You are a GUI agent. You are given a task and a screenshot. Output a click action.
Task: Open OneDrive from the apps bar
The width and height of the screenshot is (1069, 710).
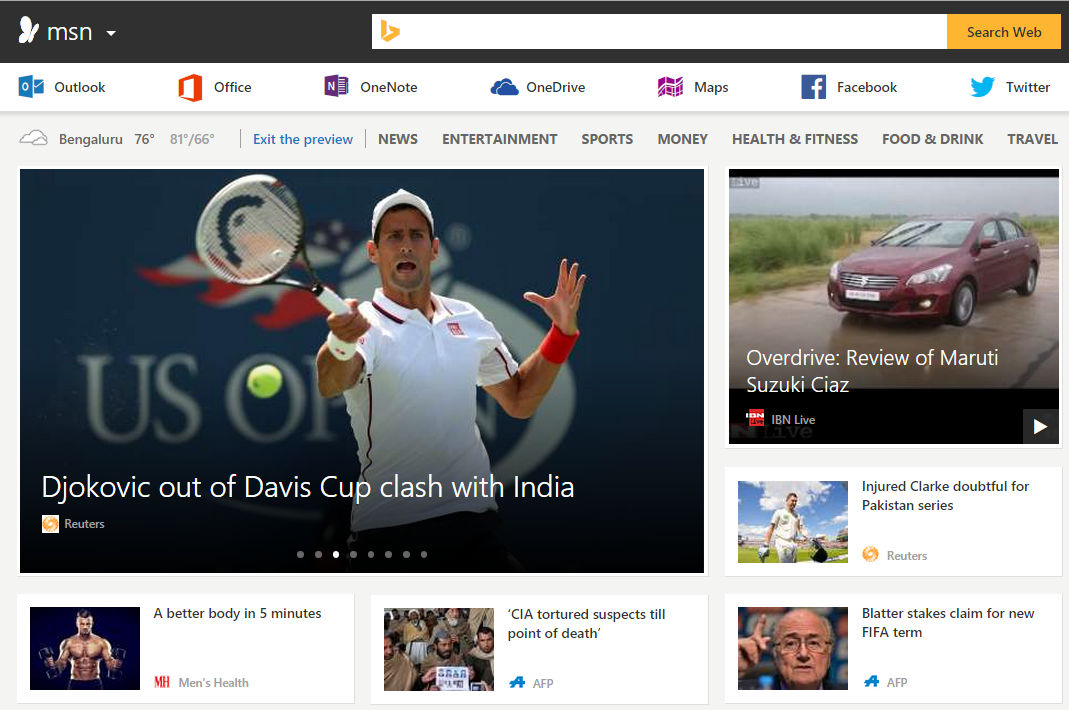(537, 87)
